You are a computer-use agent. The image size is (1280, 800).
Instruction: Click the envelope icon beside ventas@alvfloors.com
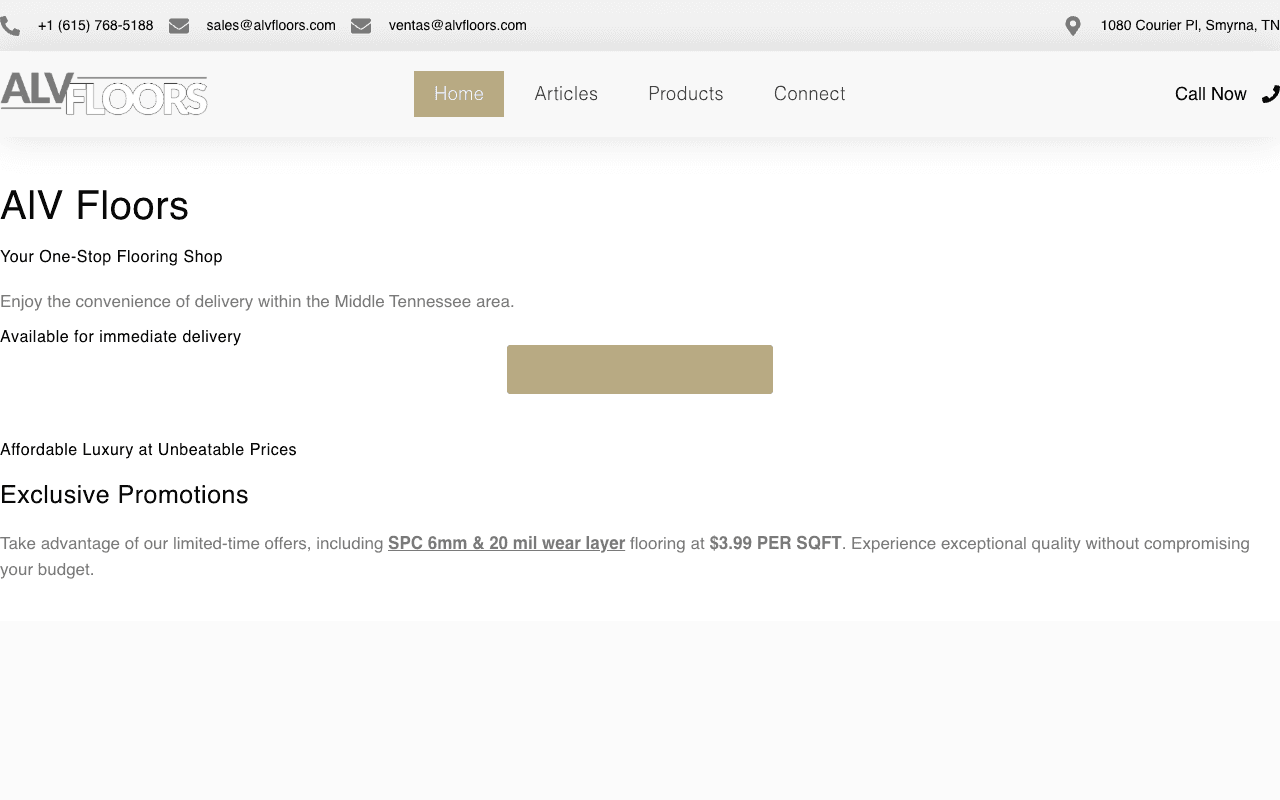(x=361, y=26)
